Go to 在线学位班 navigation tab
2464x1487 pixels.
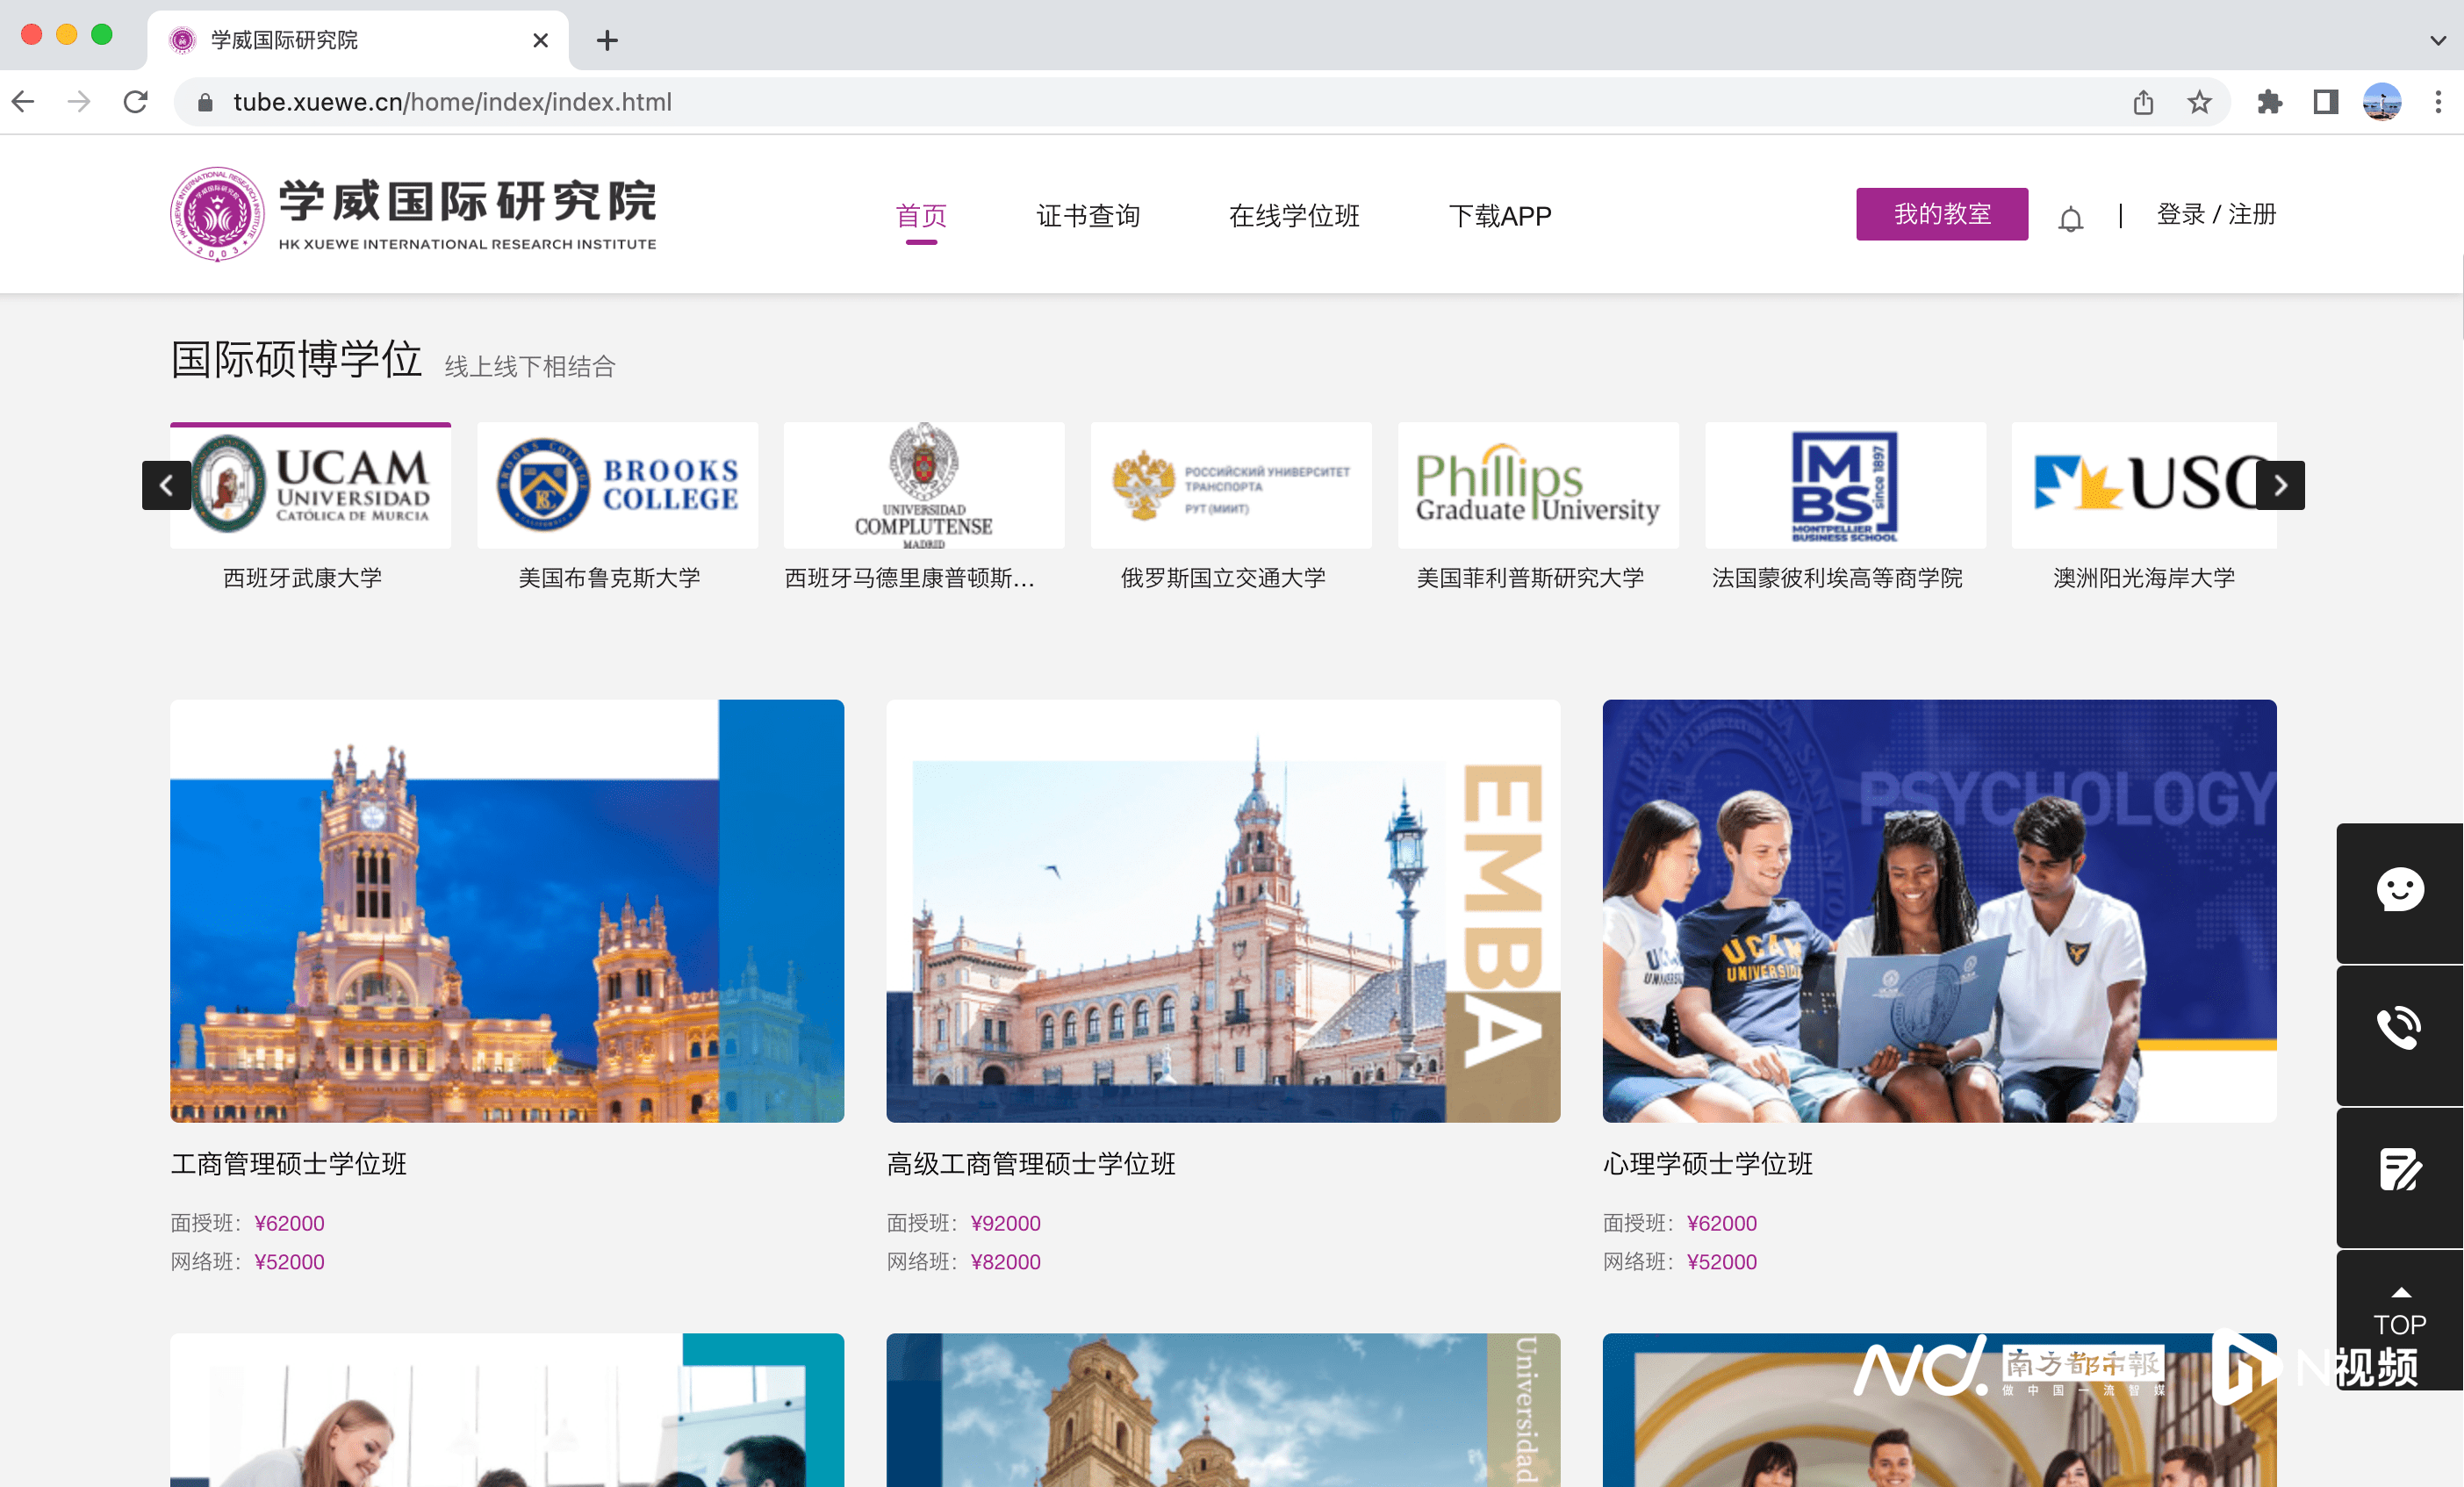pos(1293,216)
